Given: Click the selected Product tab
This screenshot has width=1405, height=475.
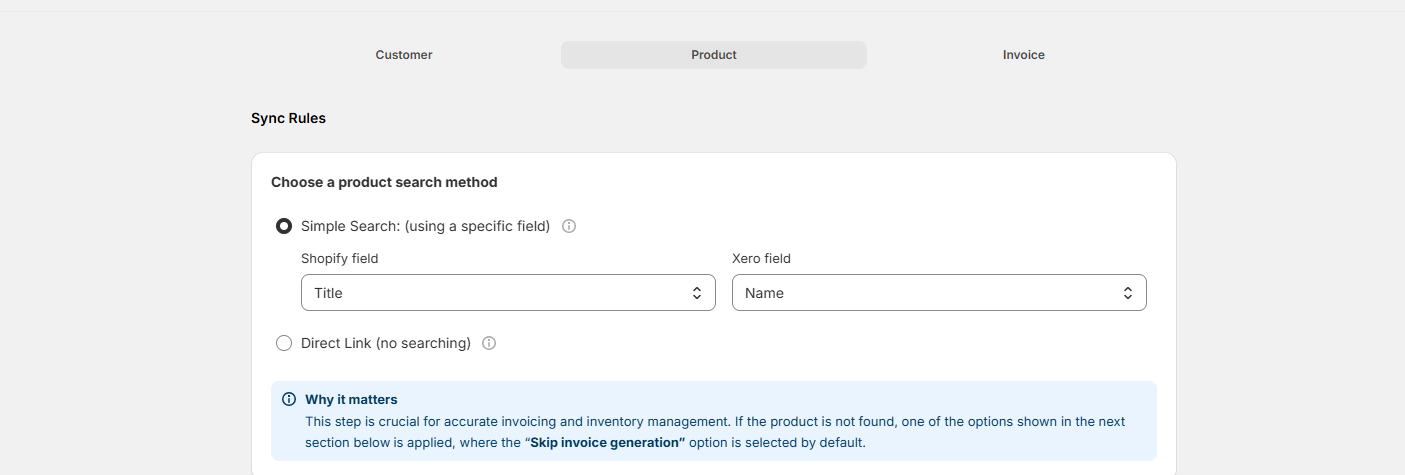Looking at the screenshot, I should point(713,55).
